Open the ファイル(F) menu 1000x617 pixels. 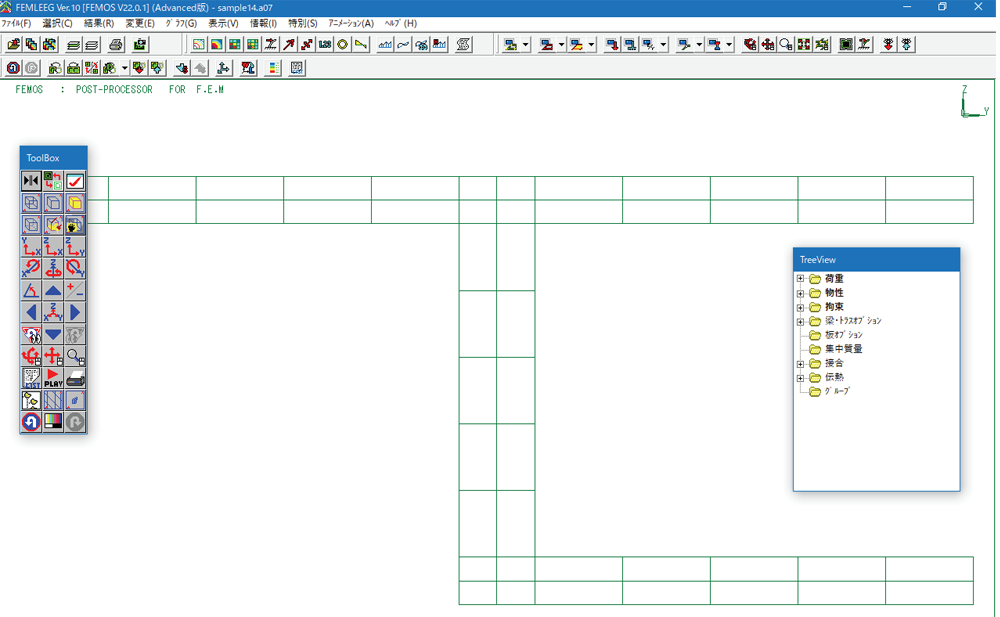click(16, 23)
